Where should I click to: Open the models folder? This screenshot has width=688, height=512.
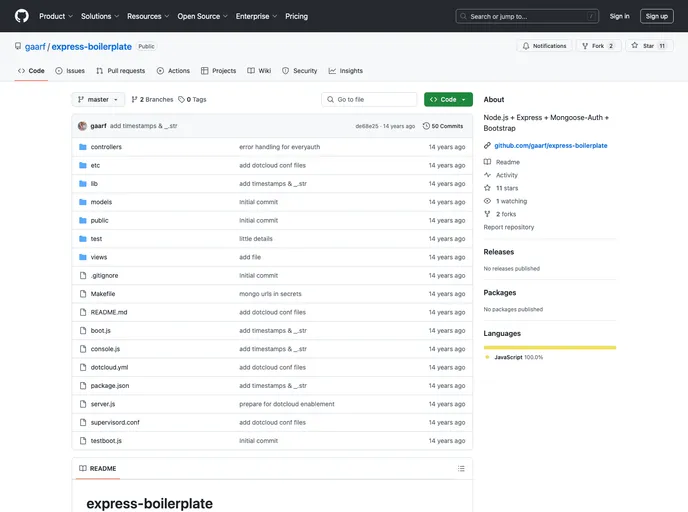pos(101,202)
